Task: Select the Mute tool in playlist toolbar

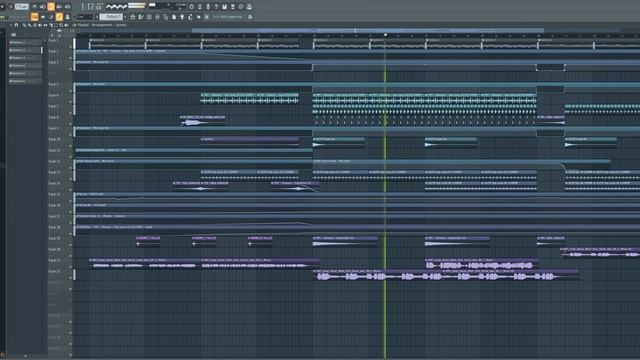Action: coord(40,25)
